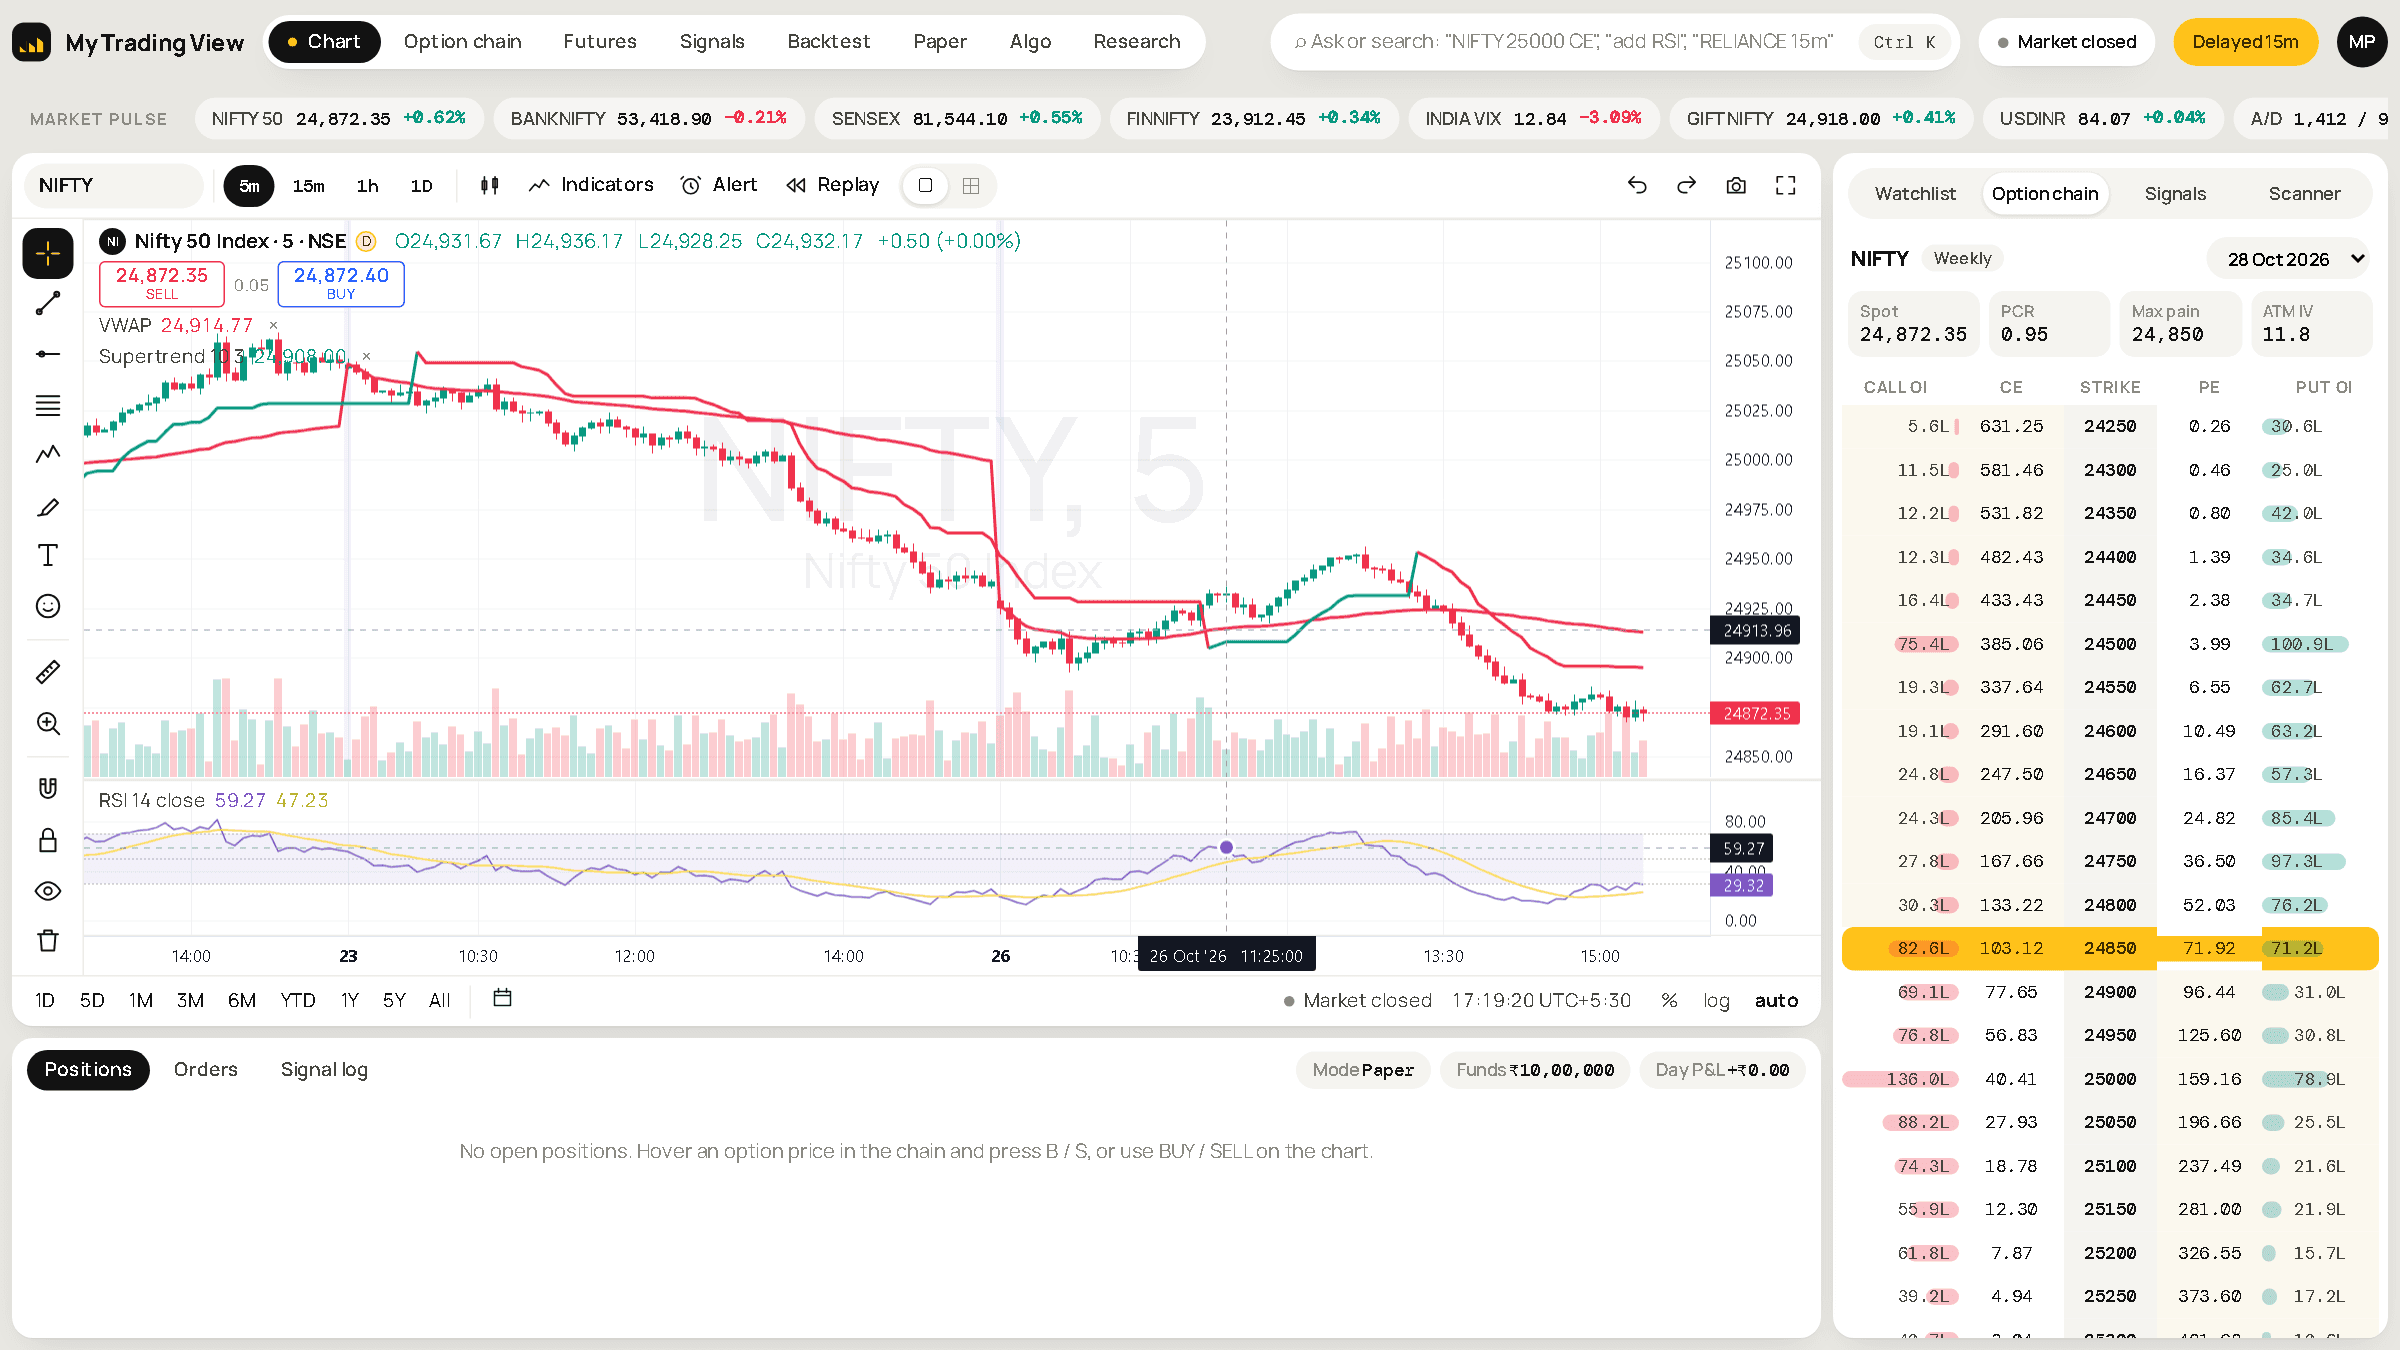
Task: Select the crosshair cursor tool
Action: (48, 254)
